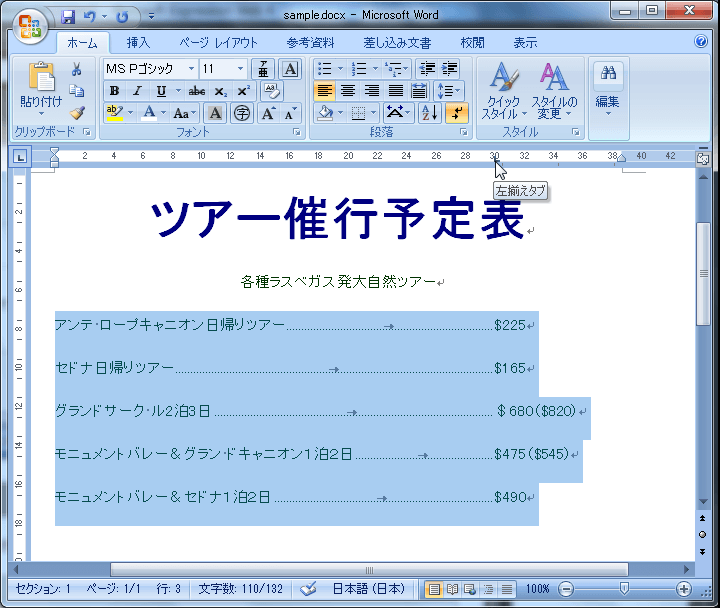Viewport: 720px width, 608px height.
Task: Go to the 校閲 tab
Action: 472,43
